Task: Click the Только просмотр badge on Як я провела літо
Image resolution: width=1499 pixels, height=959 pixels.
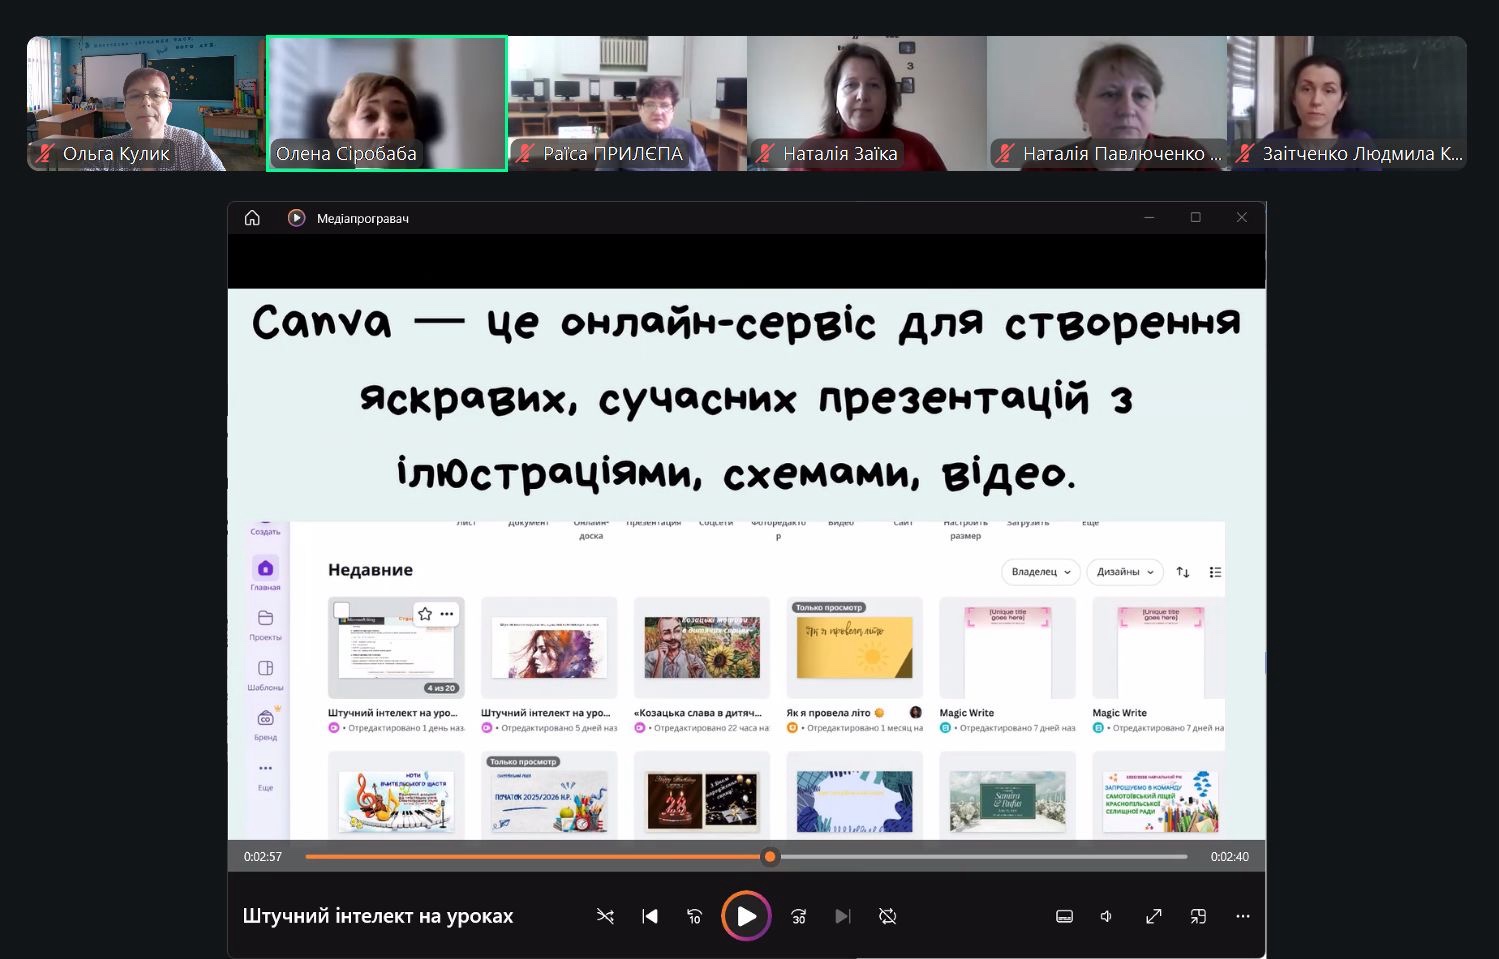Action: pos(829,607)
